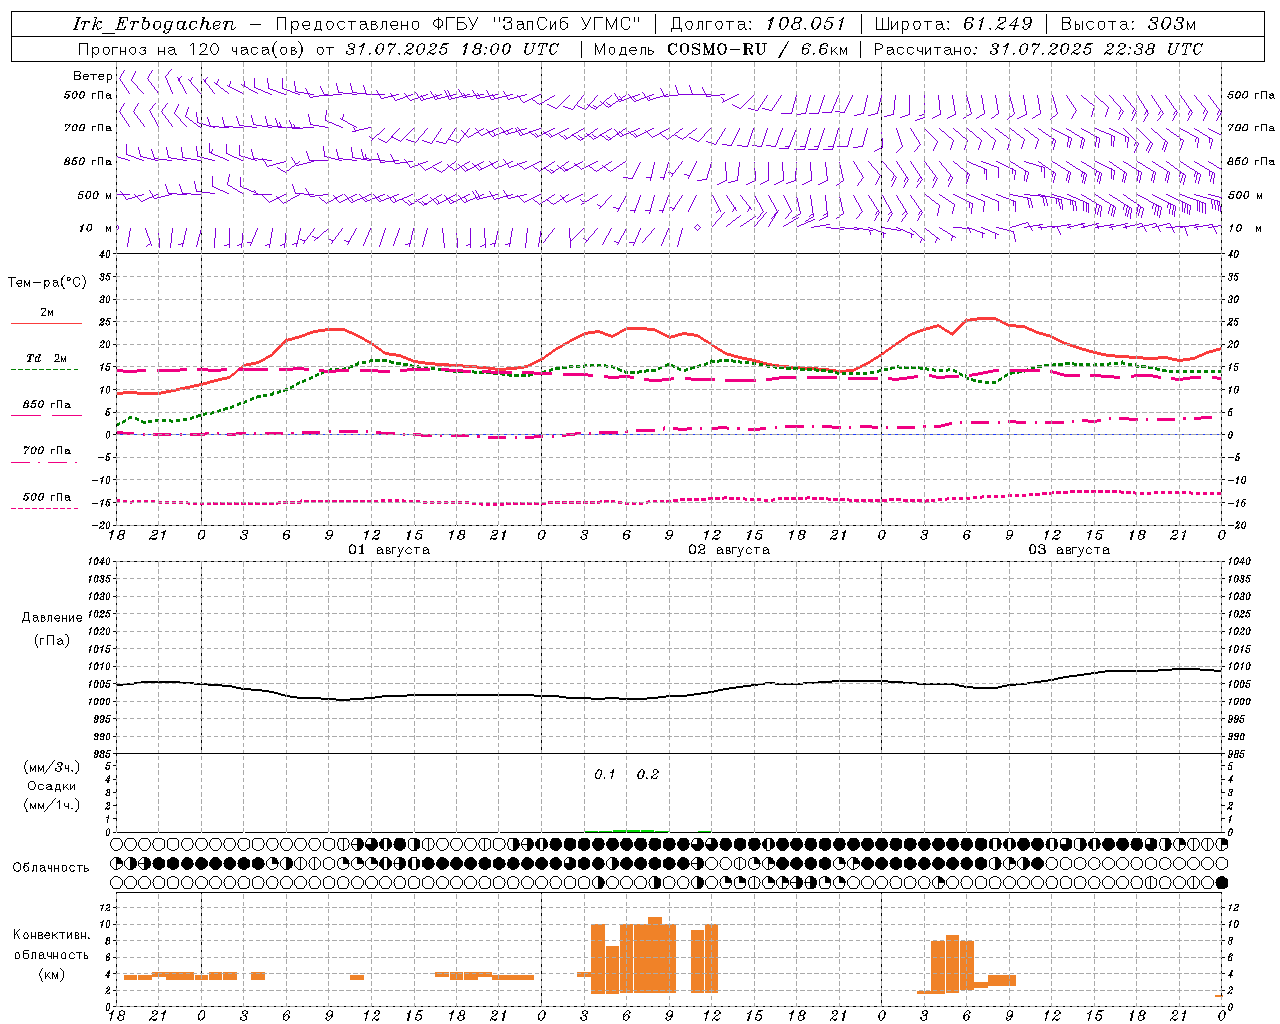Image resolution: width=1280 pixels, height=1024 pixels.
Task: Click the '01 августа' date label
Action: [x=389, y=550]
